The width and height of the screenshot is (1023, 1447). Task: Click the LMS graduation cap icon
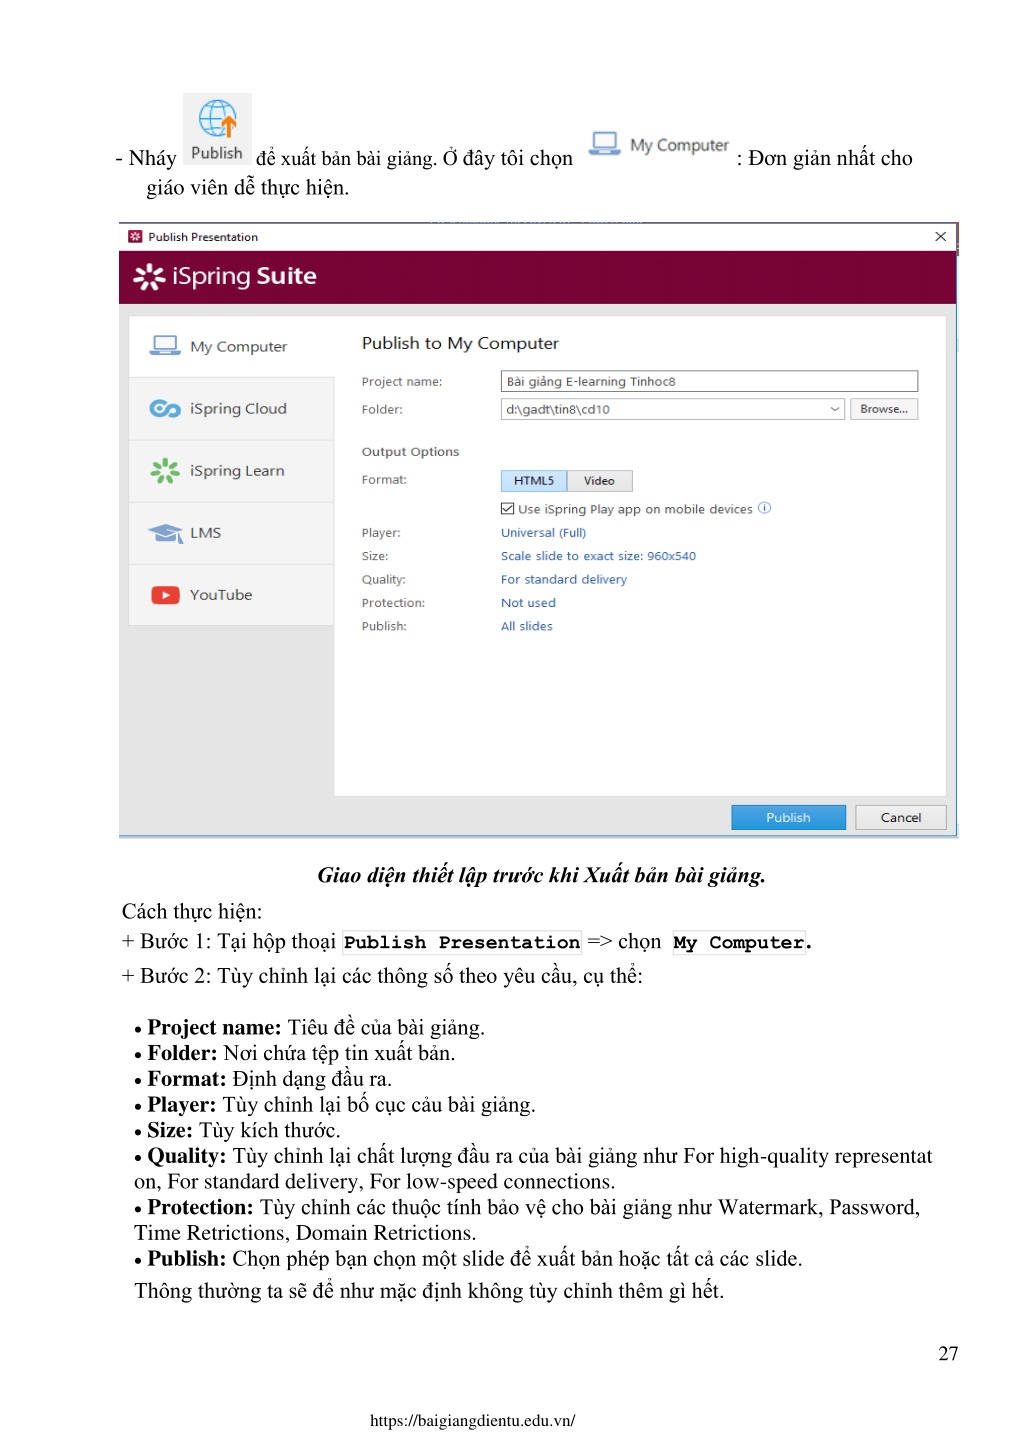click(165, 533)
